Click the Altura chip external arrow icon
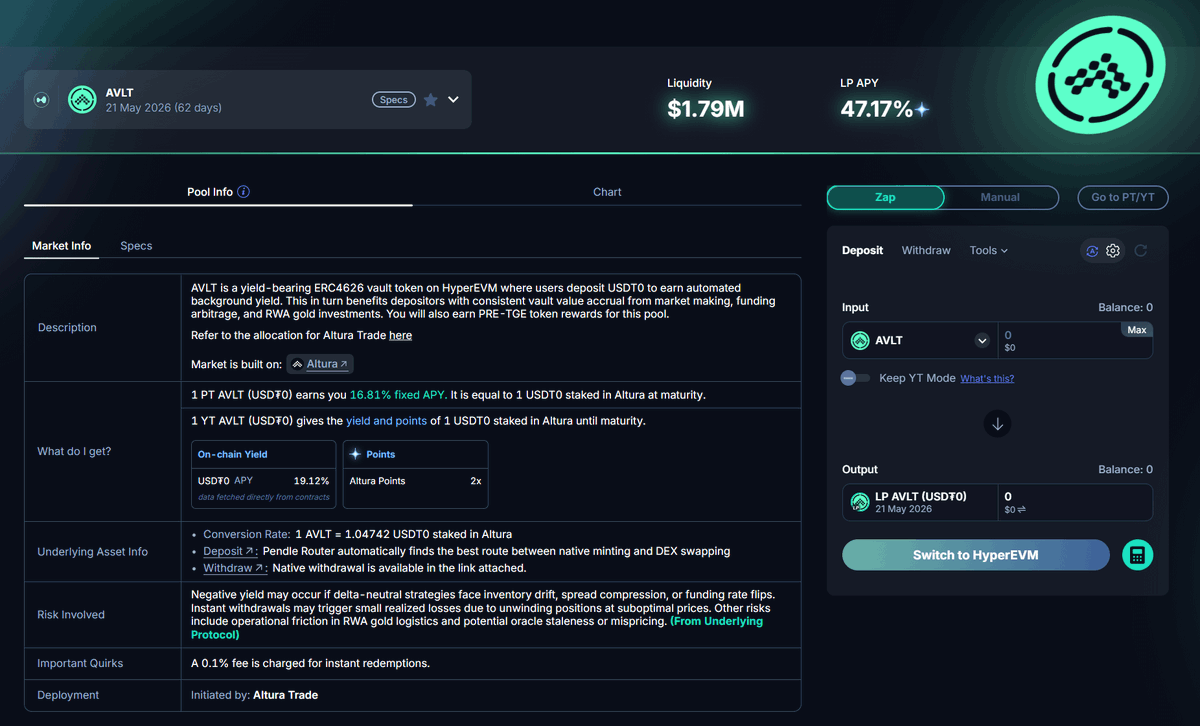Image resolution: width=1200 pixels, height=726 pixels. click(x=344, y=365)
